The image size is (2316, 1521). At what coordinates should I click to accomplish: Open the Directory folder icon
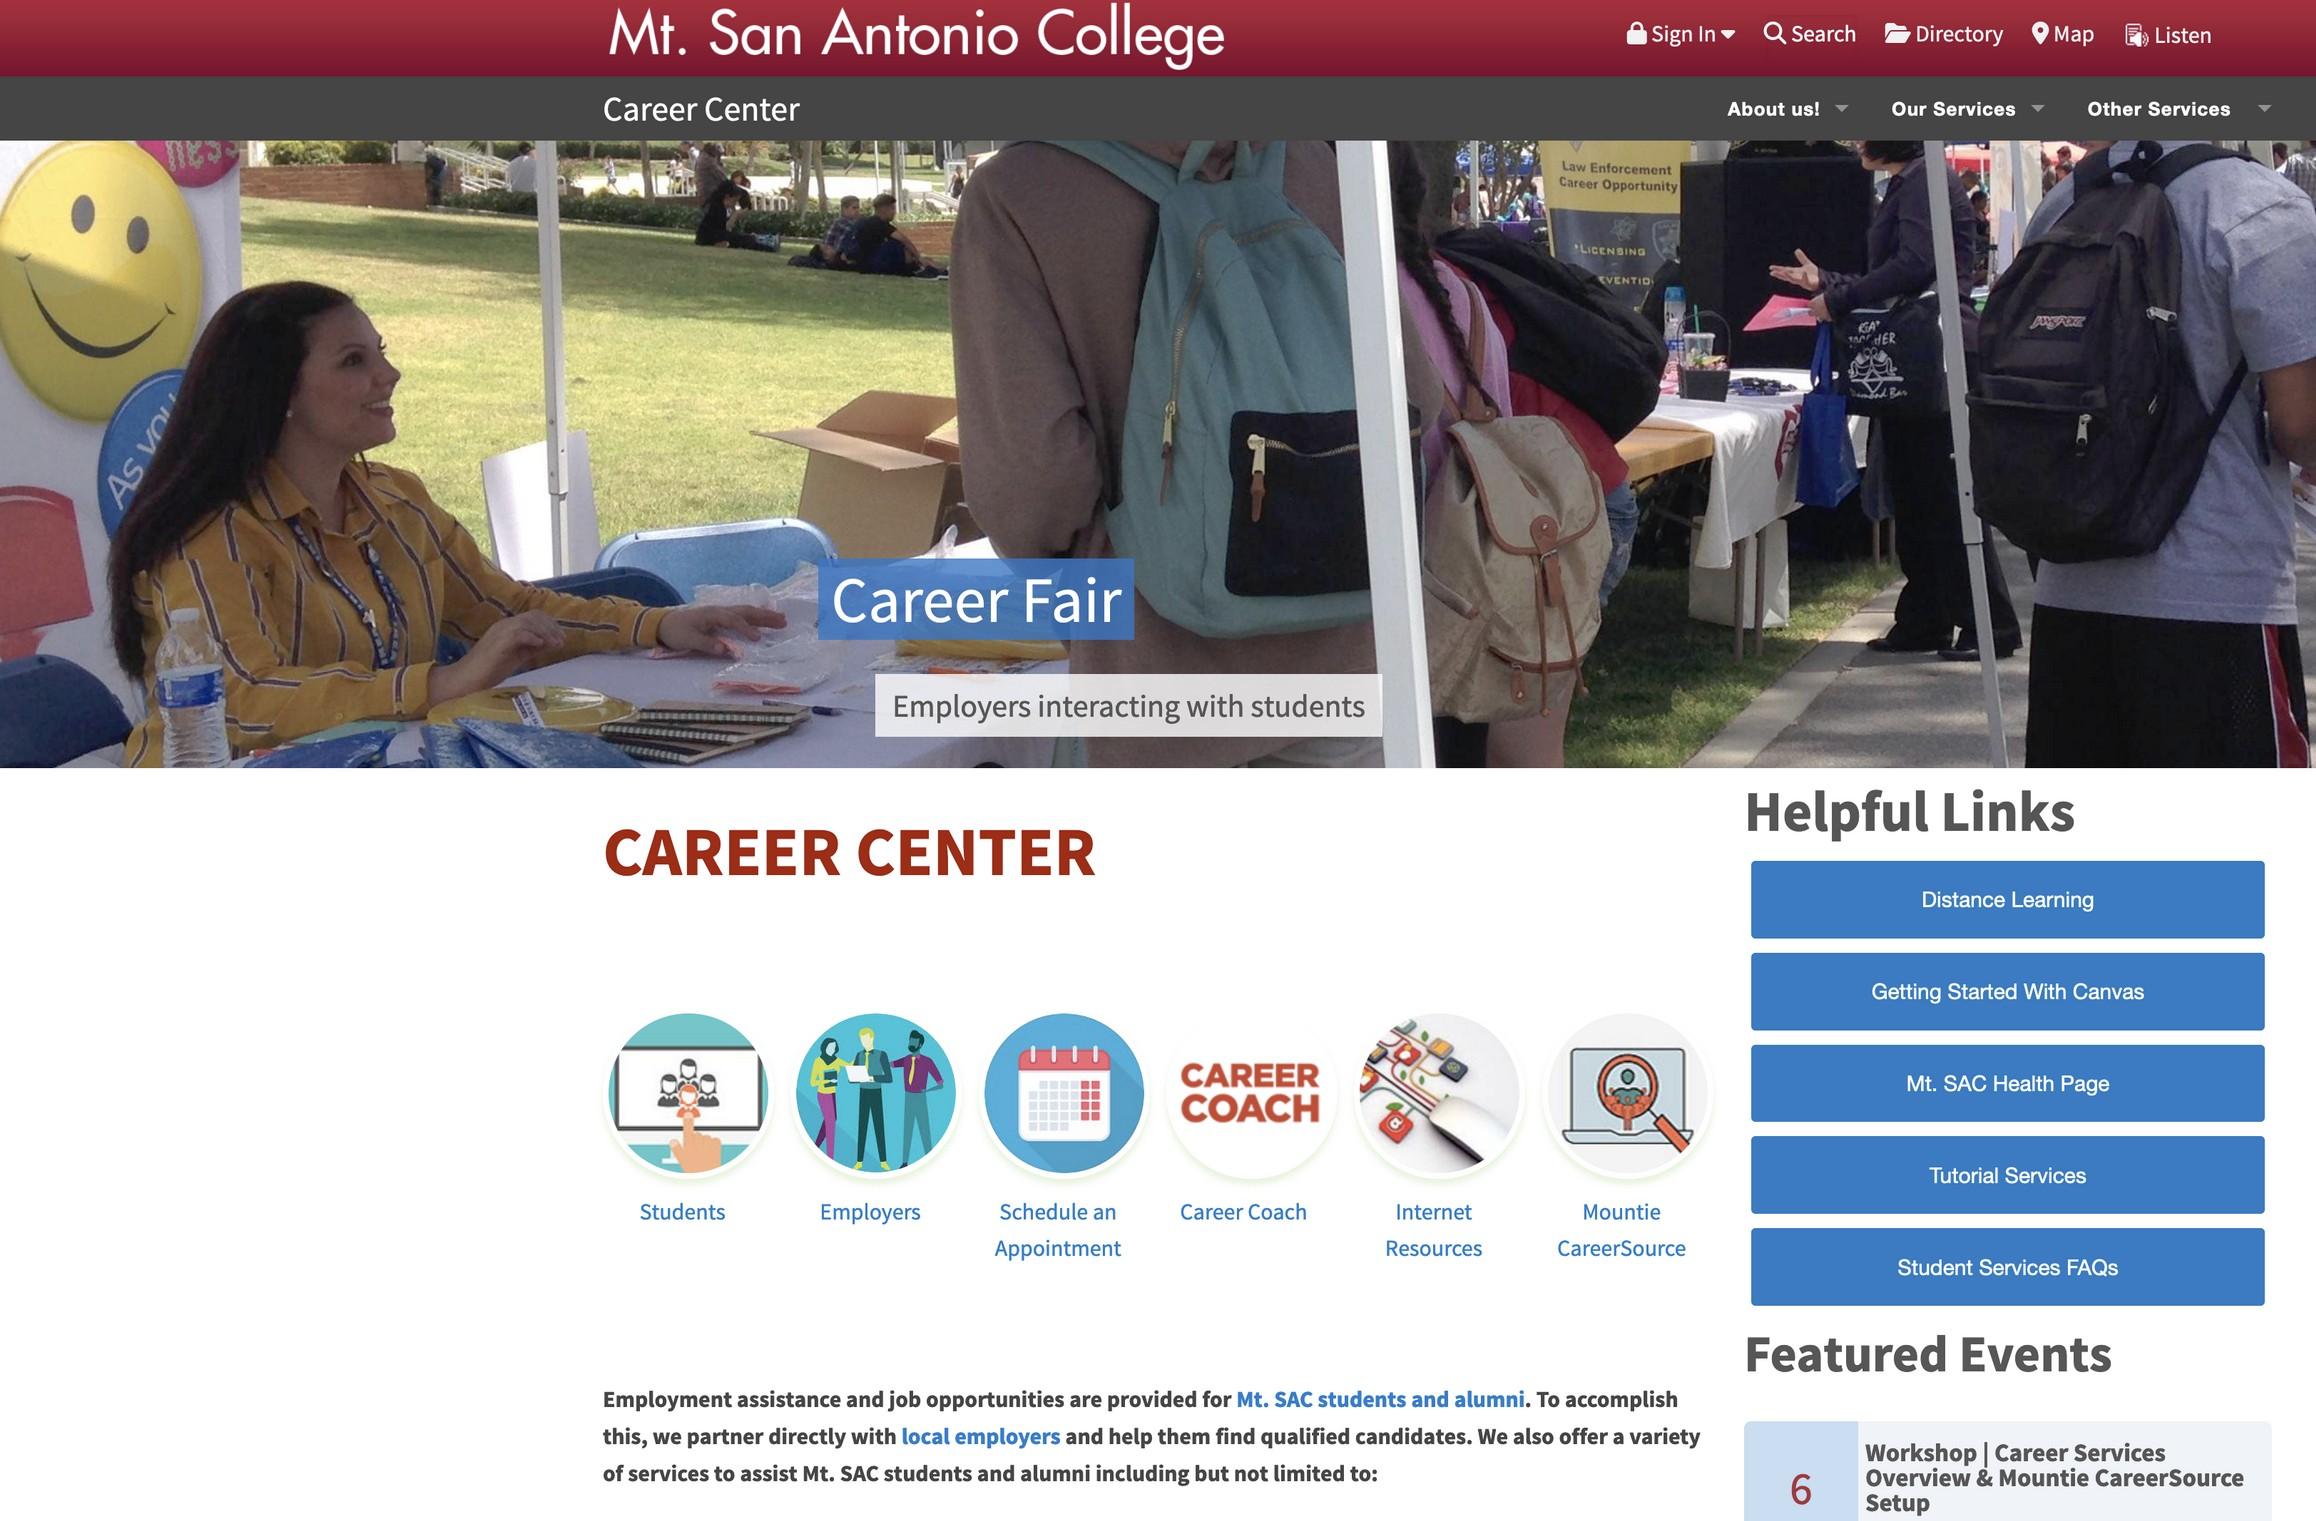1897,33
